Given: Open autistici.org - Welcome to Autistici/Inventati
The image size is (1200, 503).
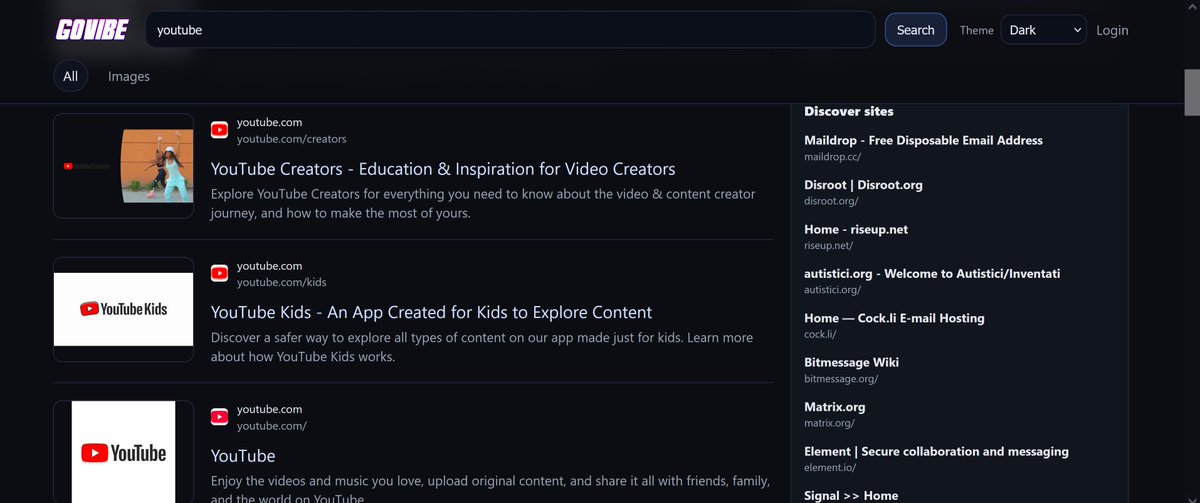Looking at the screenshot, I should coord(932,274).
